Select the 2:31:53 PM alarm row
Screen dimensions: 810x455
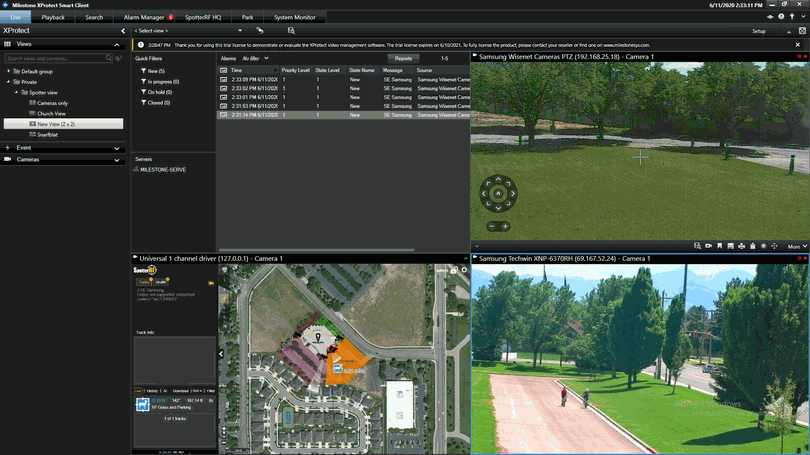[344, 106]
